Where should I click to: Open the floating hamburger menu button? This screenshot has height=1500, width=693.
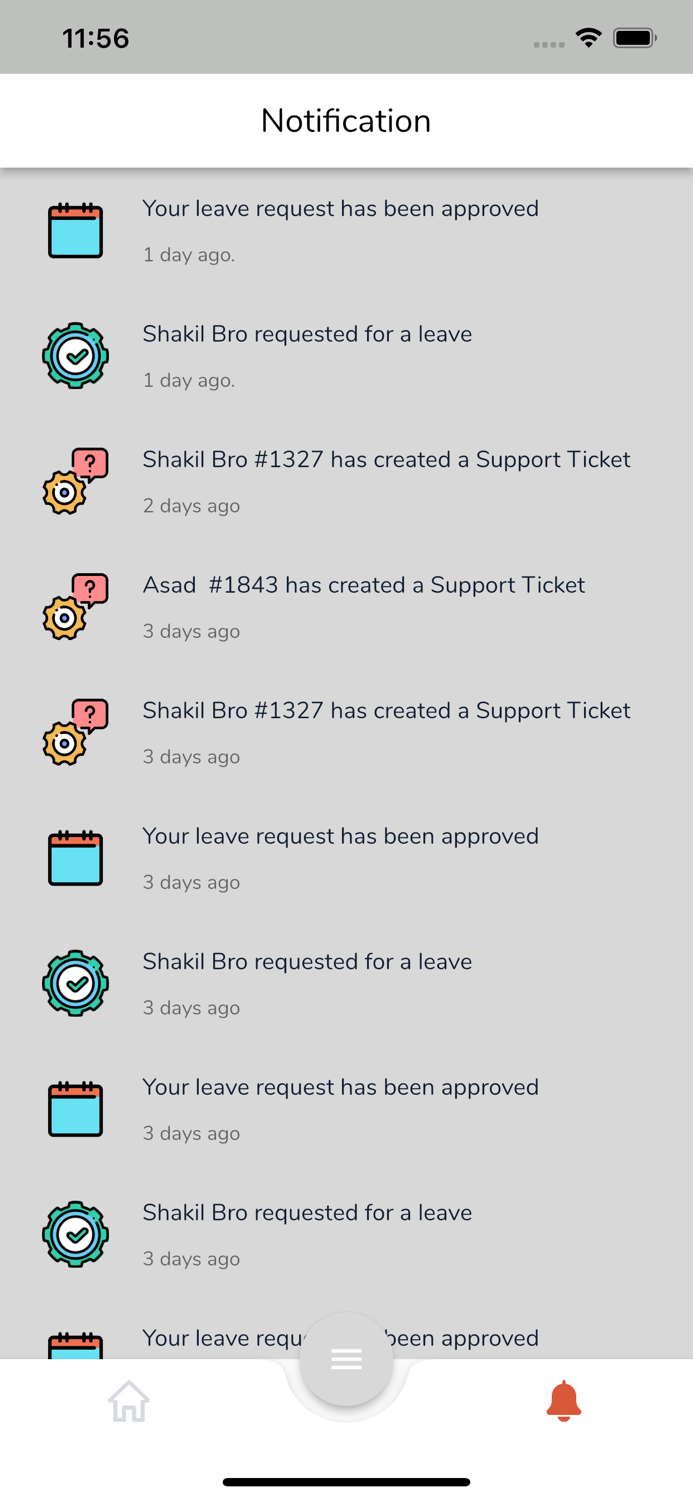tap(346, 1359)
